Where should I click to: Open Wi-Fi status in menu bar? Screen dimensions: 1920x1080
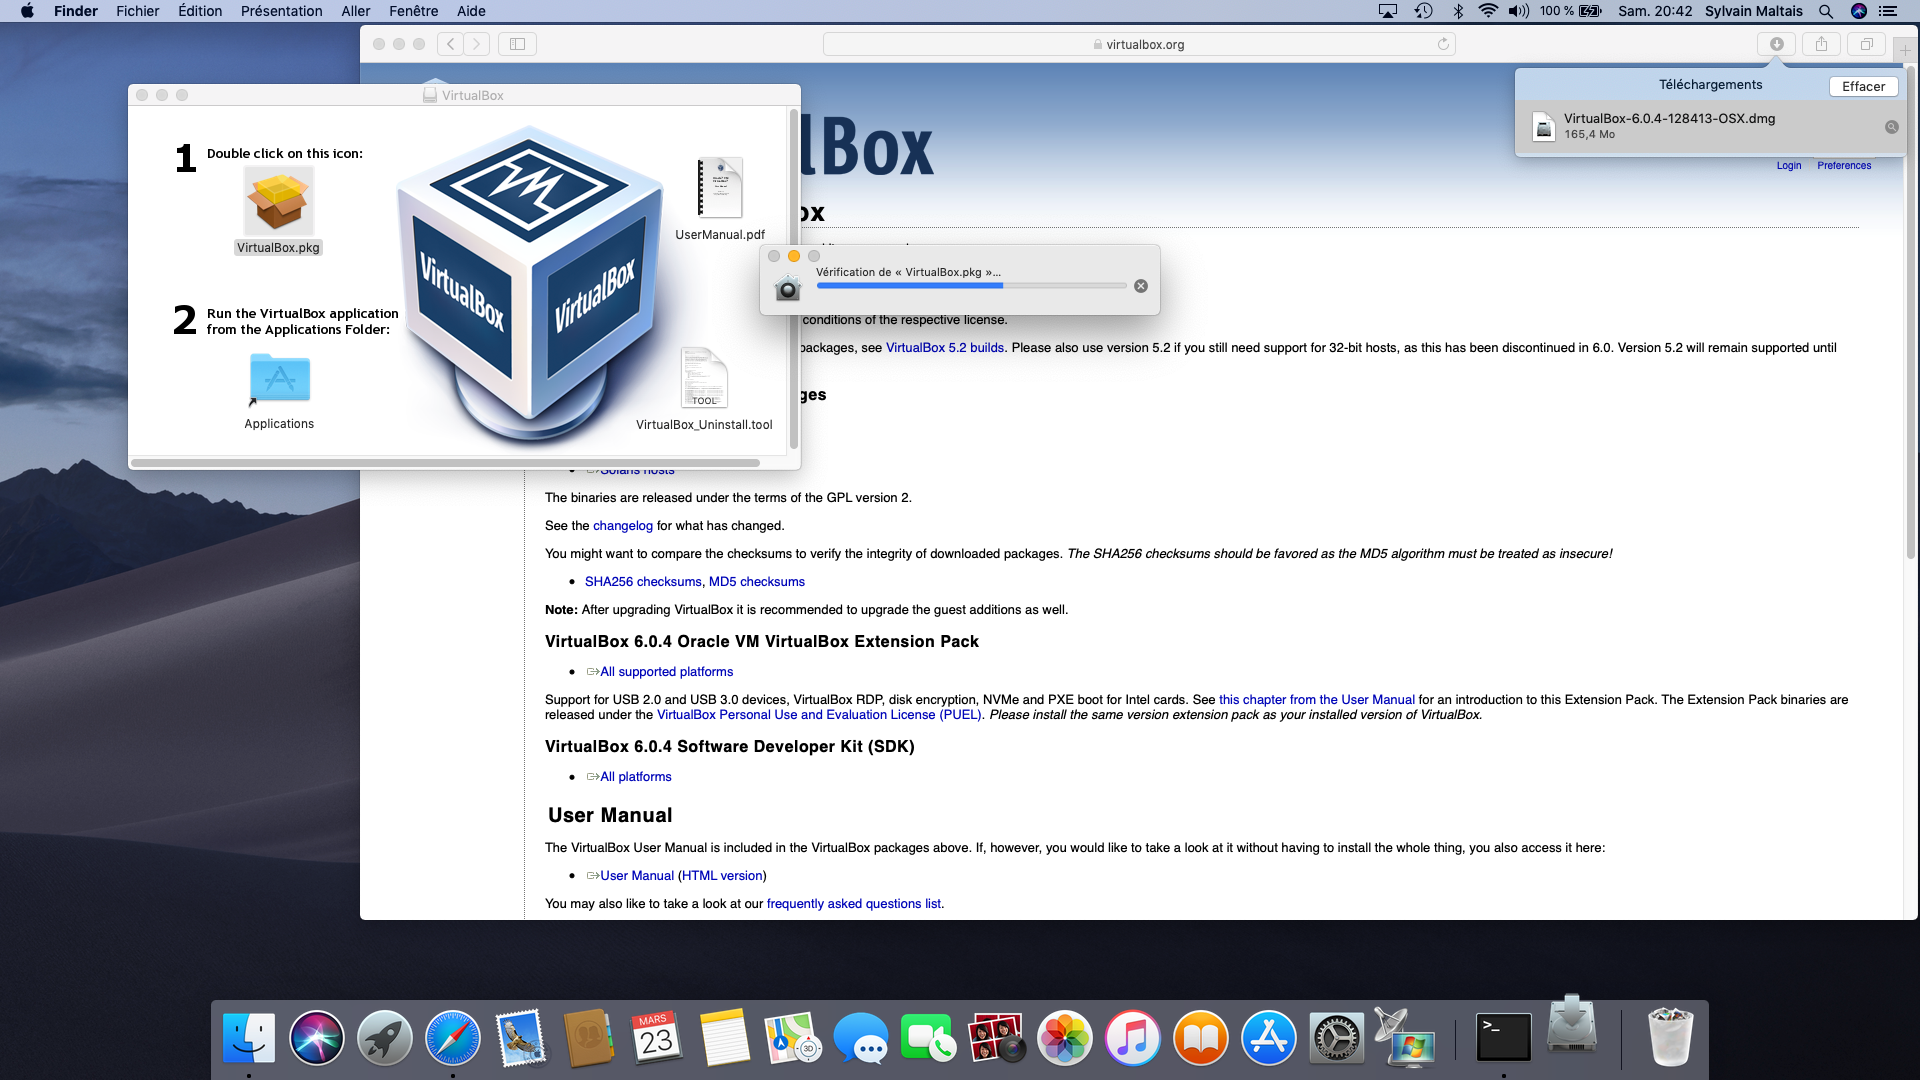click(1488, 11)
